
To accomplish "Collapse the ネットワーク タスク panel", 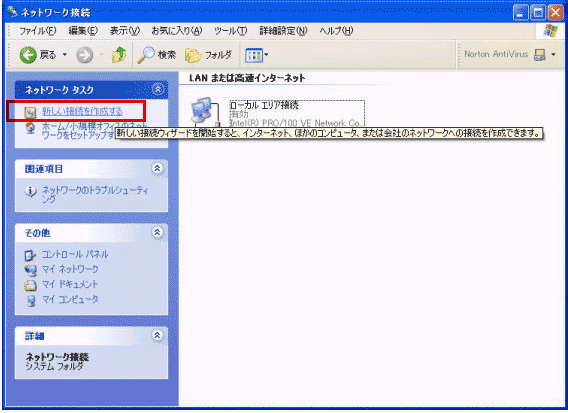I will (158, 89).
